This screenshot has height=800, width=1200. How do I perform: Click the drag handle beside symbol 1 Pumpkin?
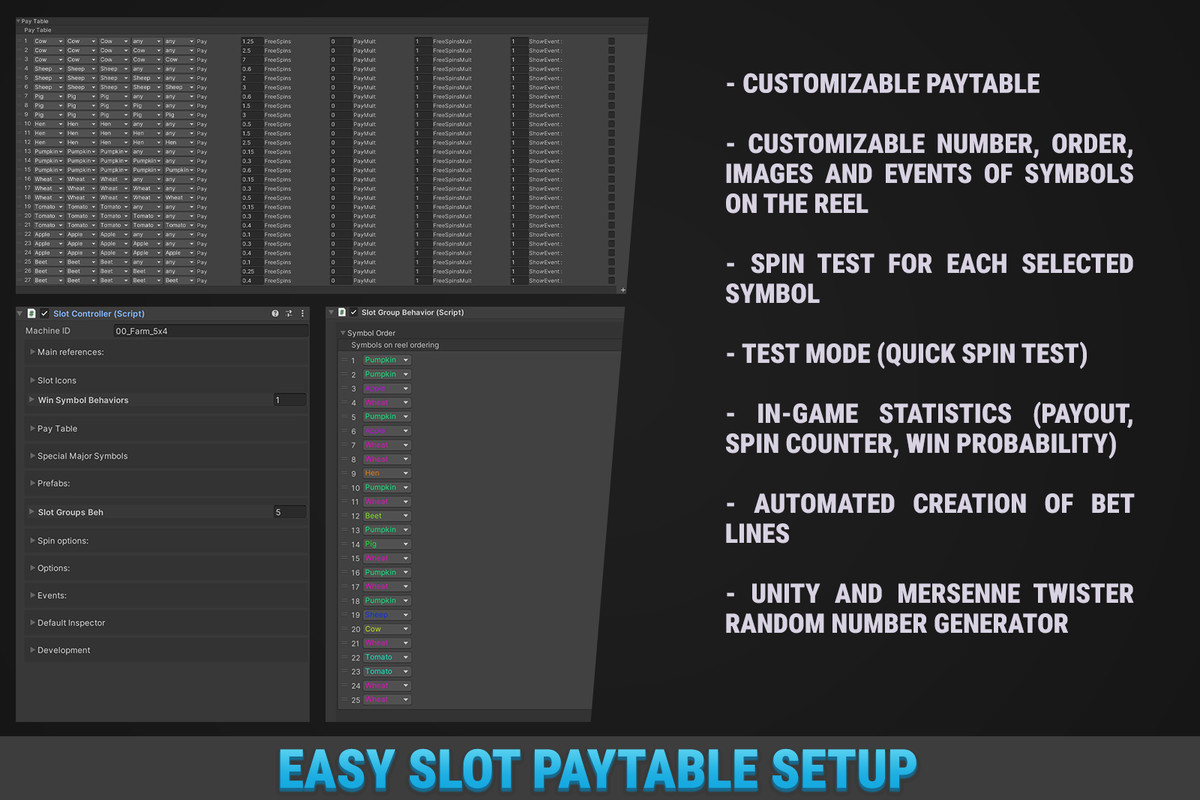[x=344, y=360]
